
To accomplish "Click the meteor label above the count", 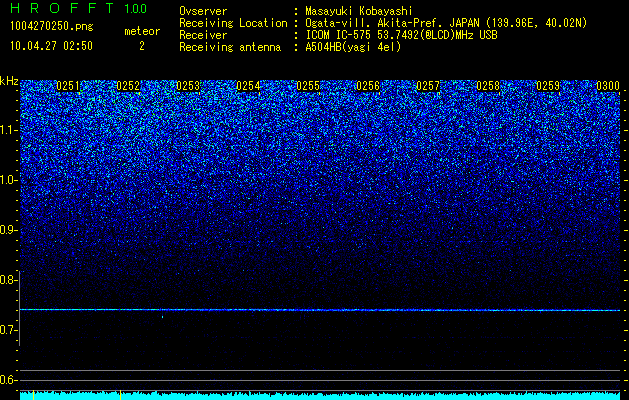I will coord(142,31).
